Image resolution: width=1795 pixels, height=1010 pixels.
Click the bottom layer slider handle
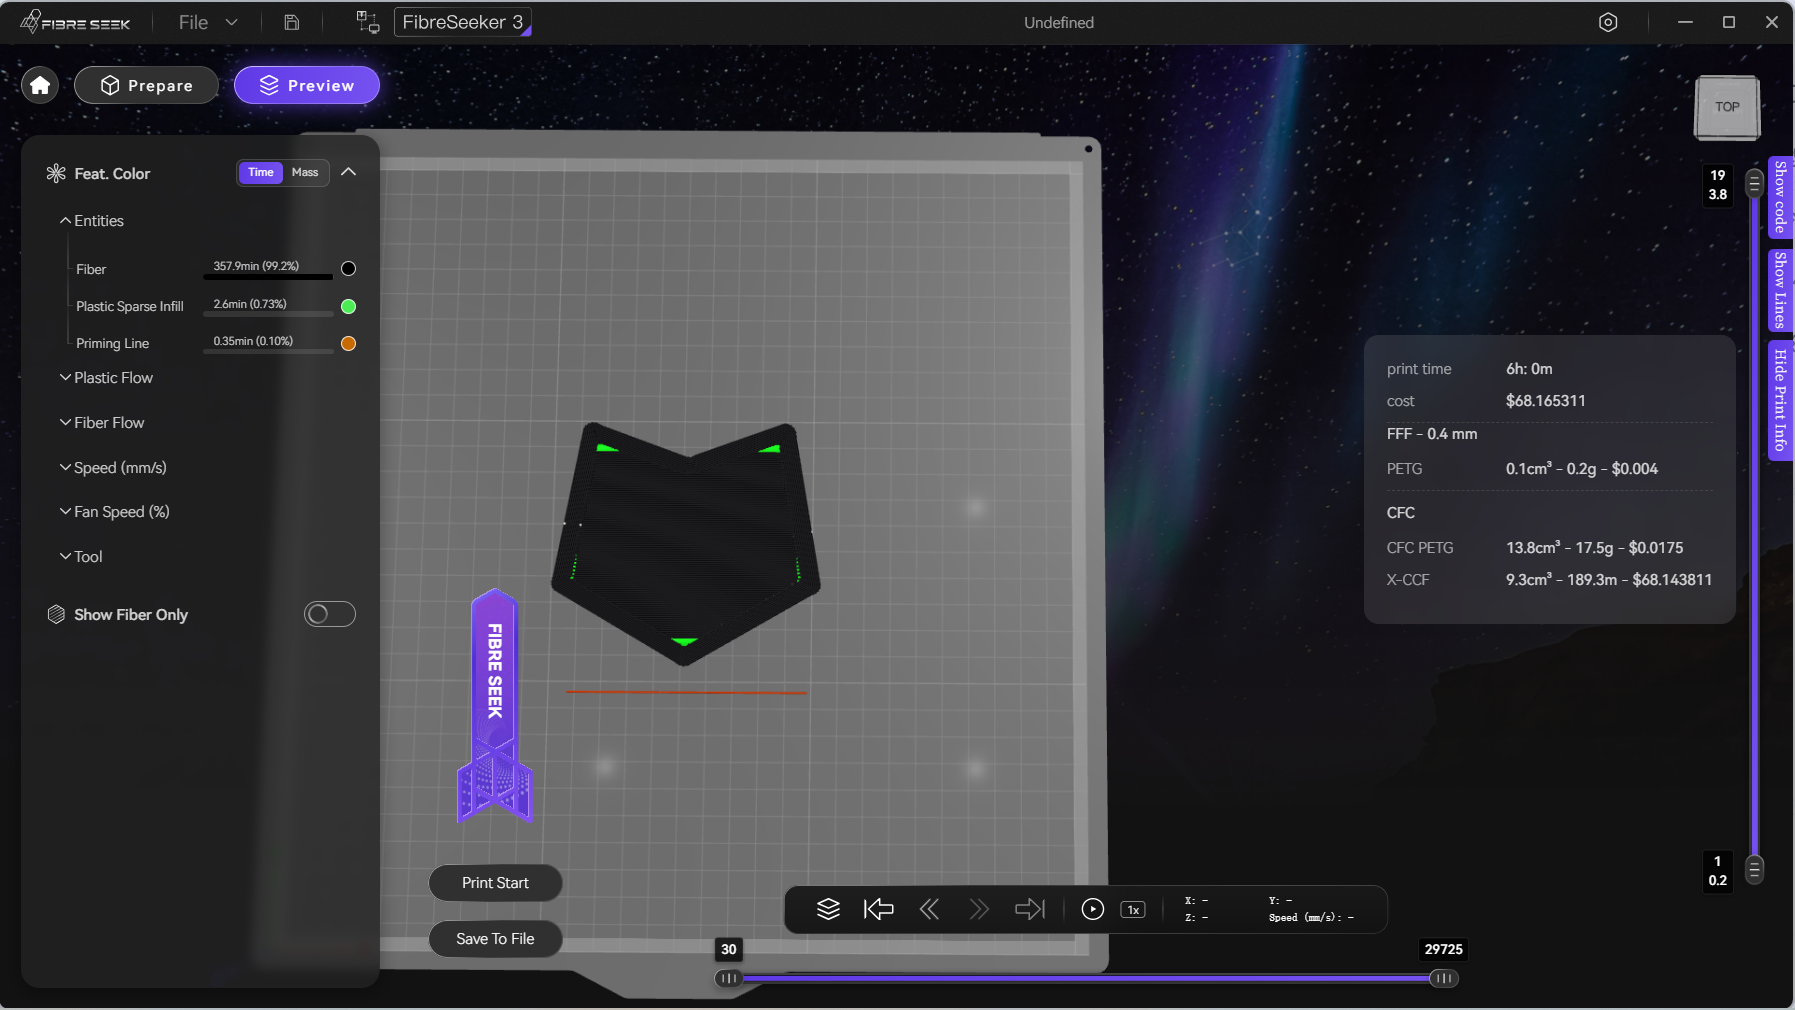(1754, 869)
